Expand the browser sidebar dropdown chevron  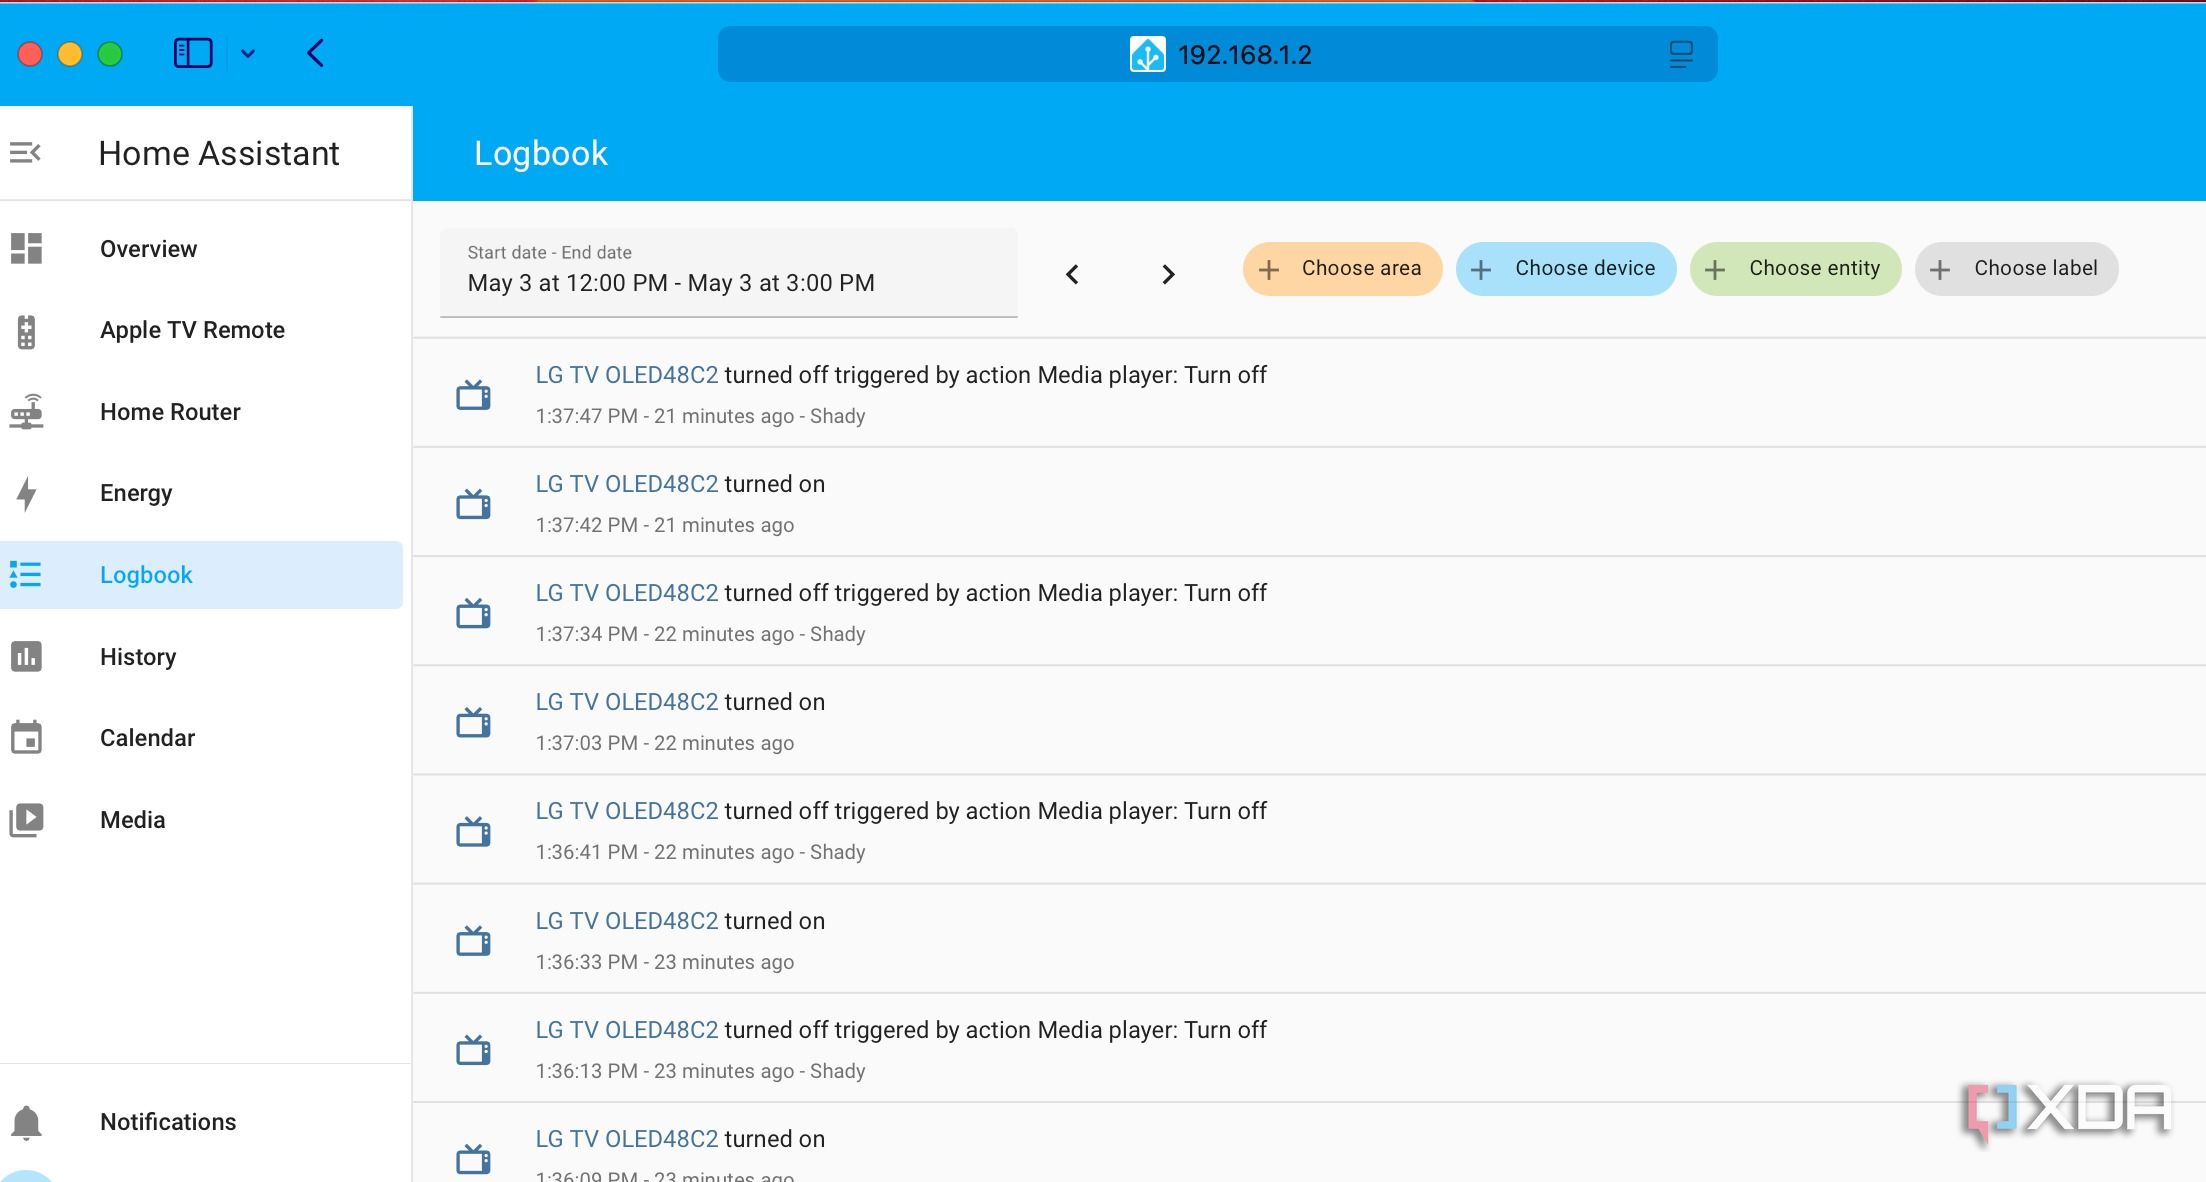[x=248, y=54]
